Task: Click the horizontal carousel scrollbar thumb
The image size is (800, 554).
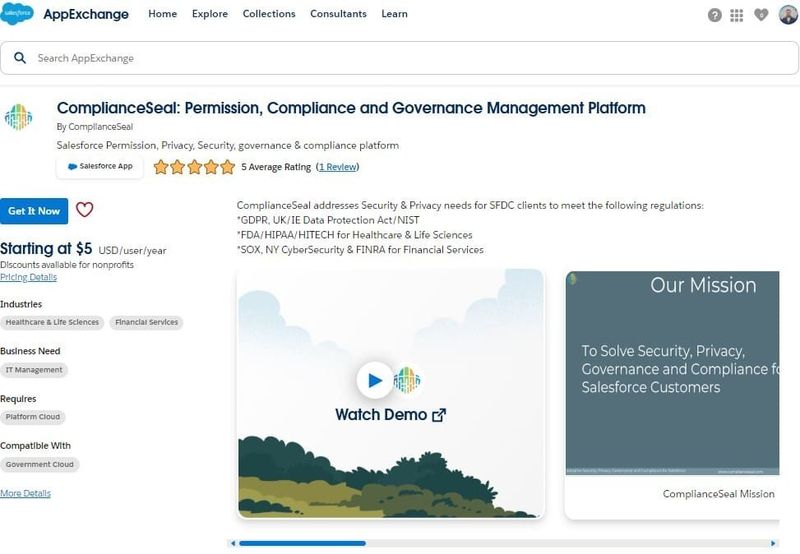Action: click(x=303, y=543)
